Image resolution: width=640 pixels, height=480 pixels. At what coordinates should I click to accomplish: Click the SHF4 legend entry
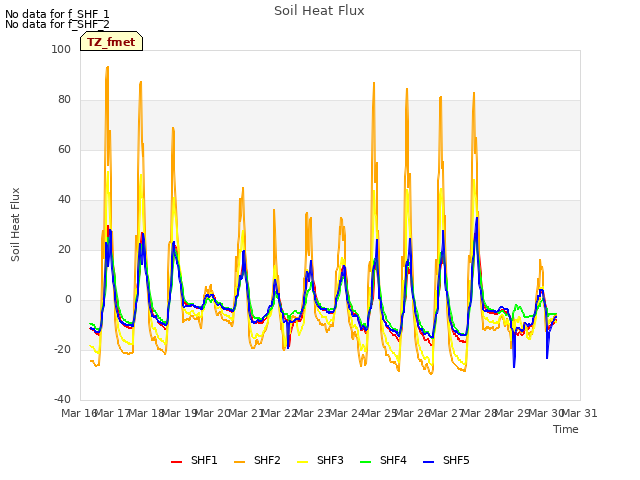383,461
